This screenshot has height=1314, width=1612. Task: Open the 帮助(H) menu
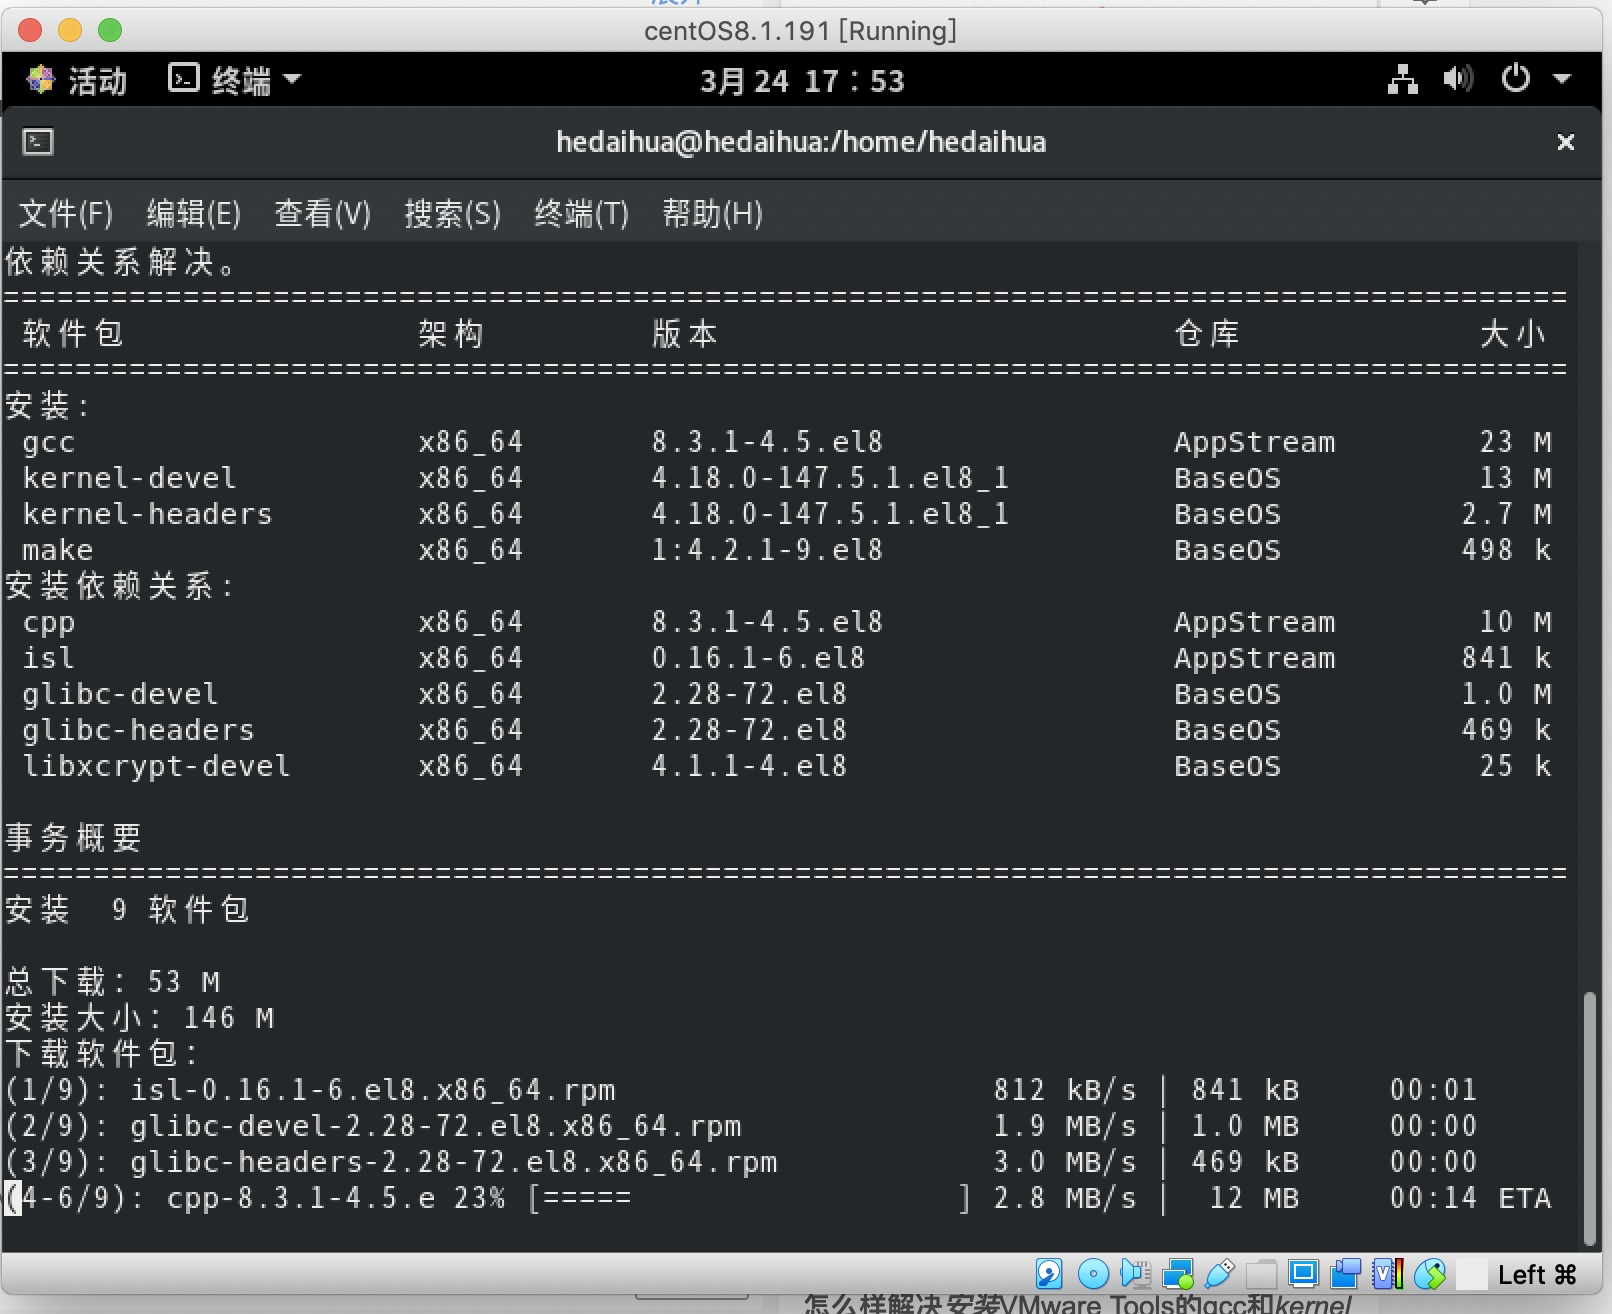[x=712, y=213]
